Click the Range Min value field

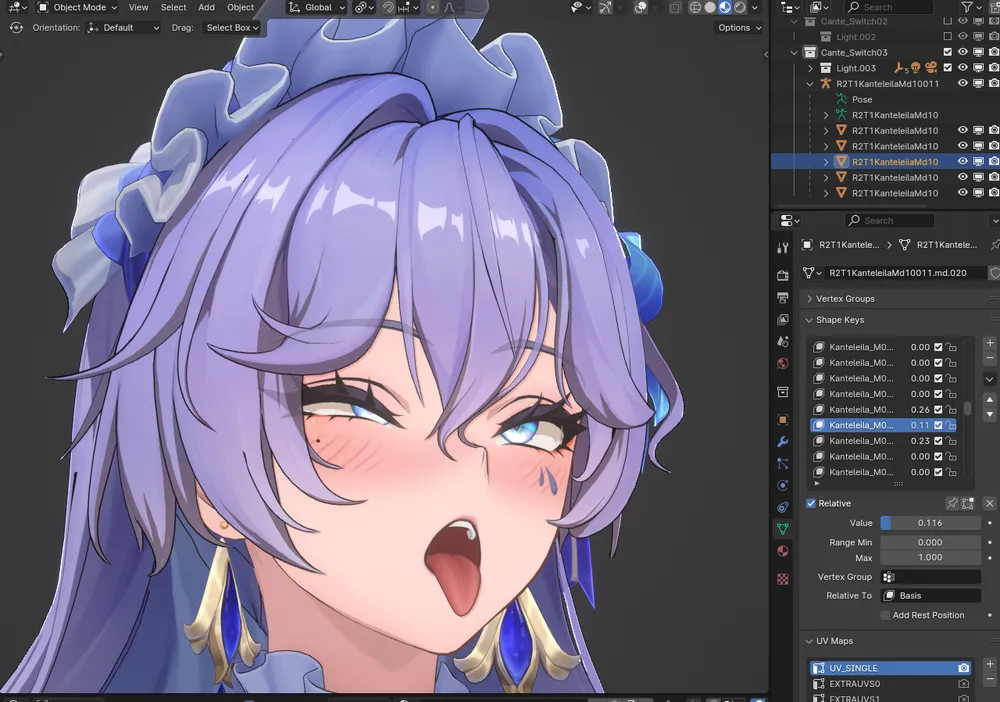point(930,543)
